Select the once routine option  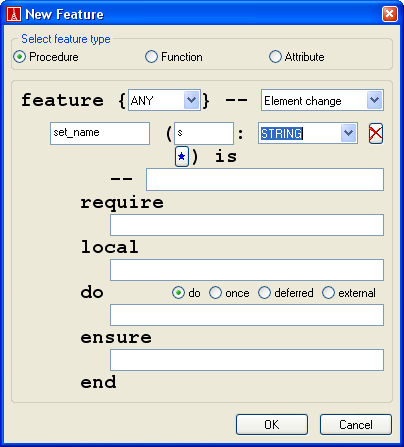(x=229, y=293)
